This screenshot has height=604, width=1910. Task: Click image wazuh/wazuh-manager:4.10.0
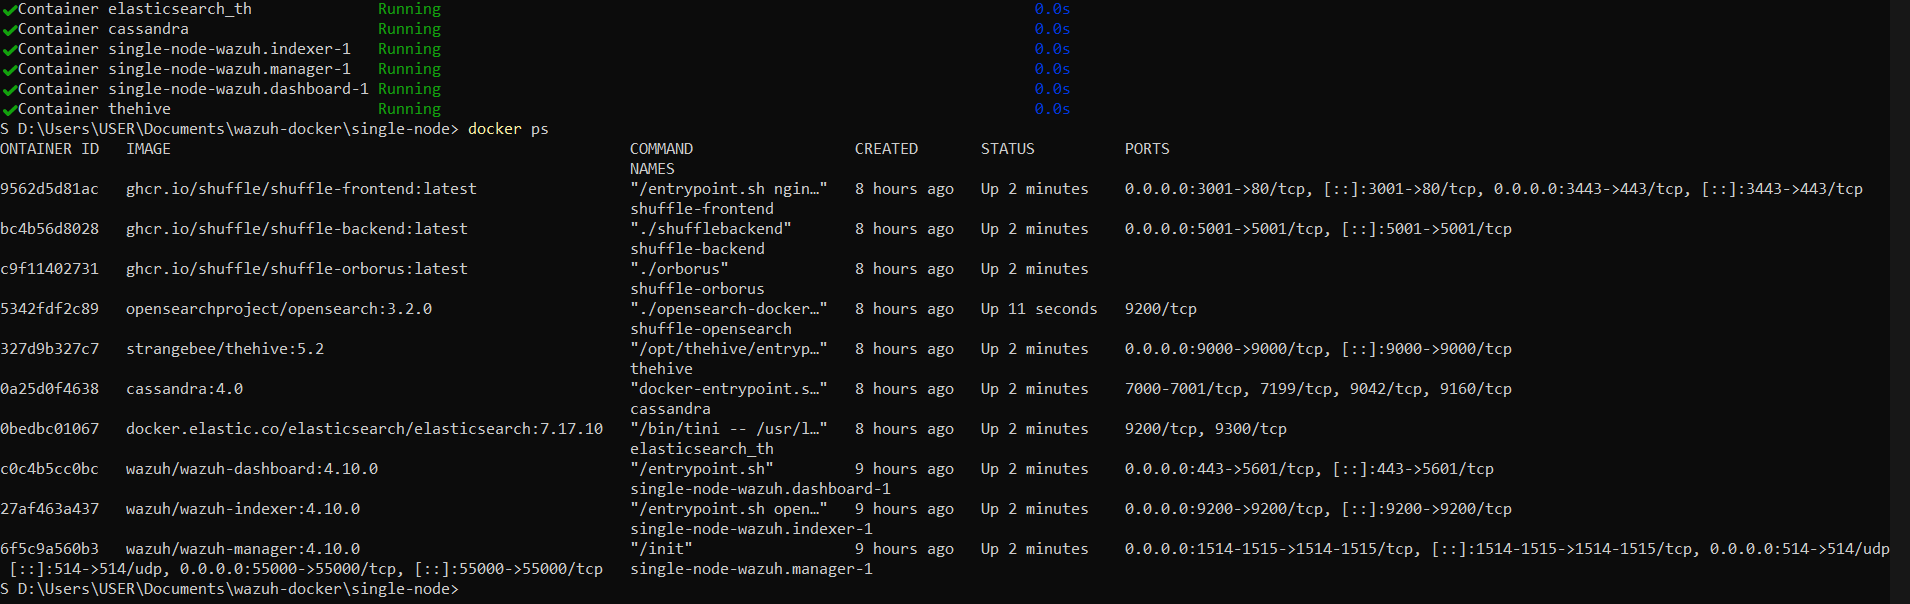point(243,549)
